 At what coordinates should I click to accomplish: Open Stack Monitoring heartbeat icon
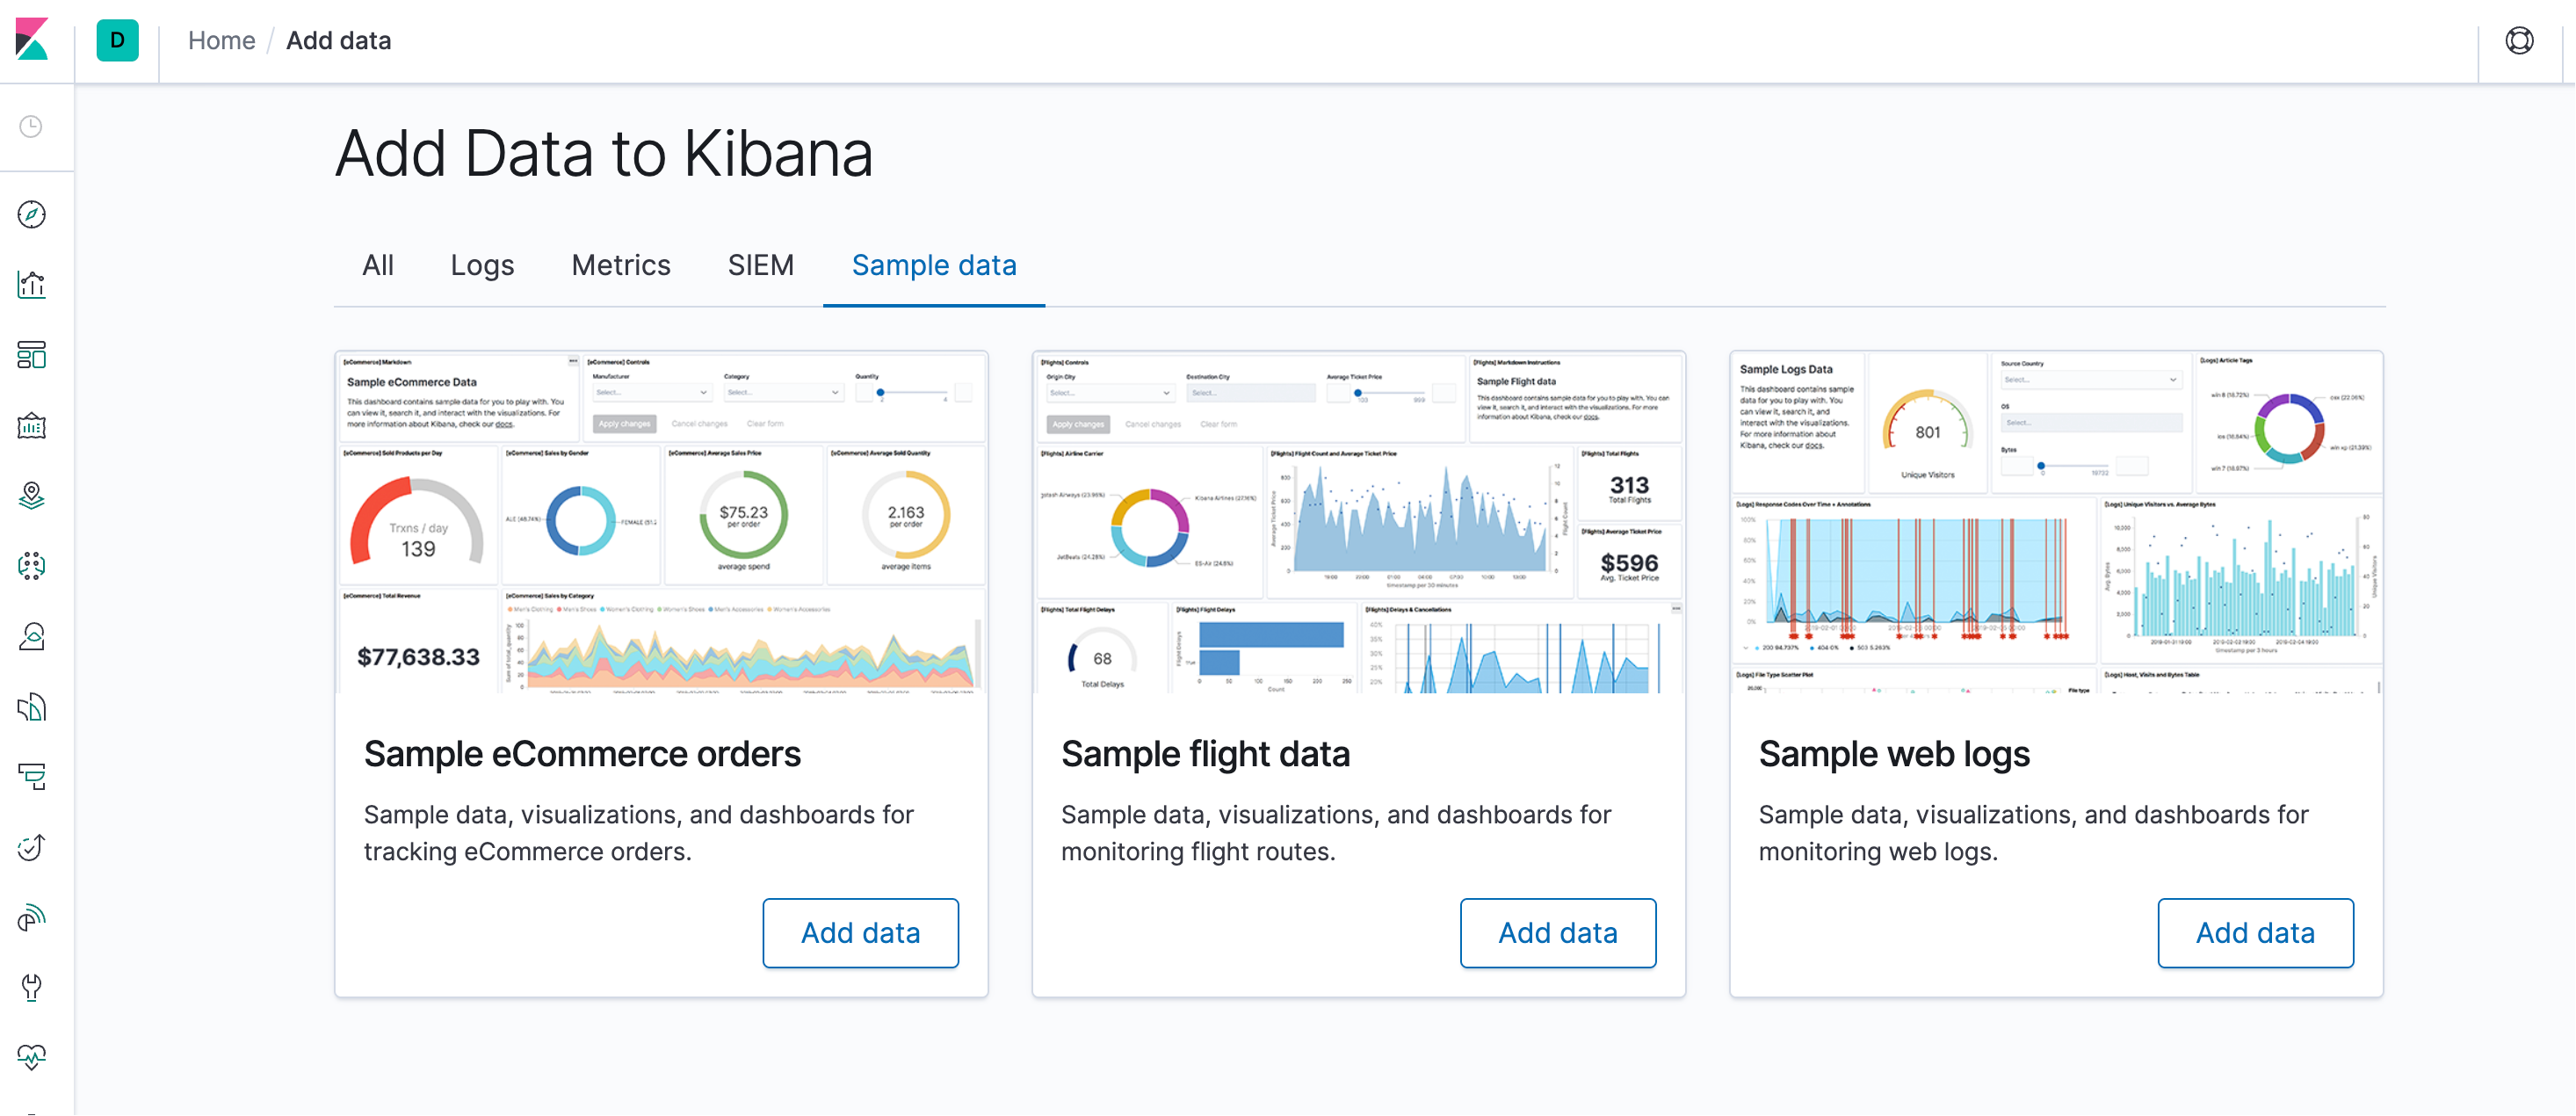32,1058
